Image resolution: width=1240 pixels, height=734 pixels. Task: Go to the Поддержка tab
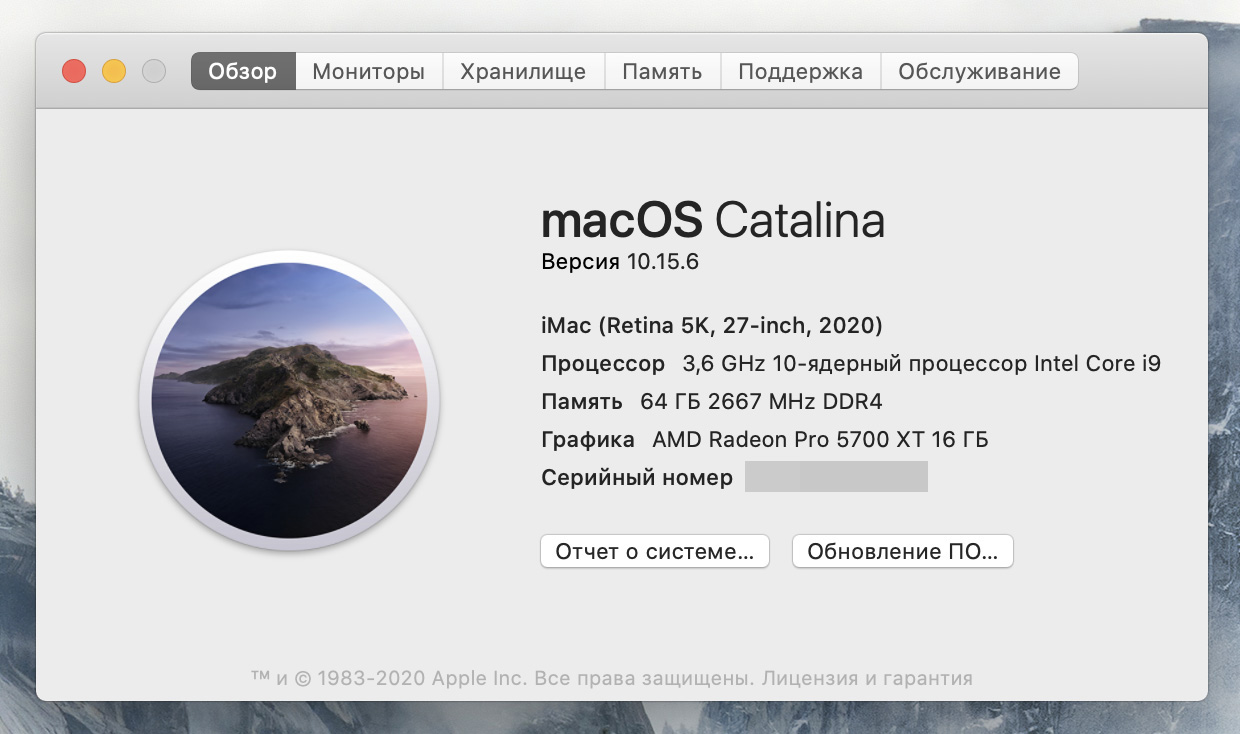800,72
